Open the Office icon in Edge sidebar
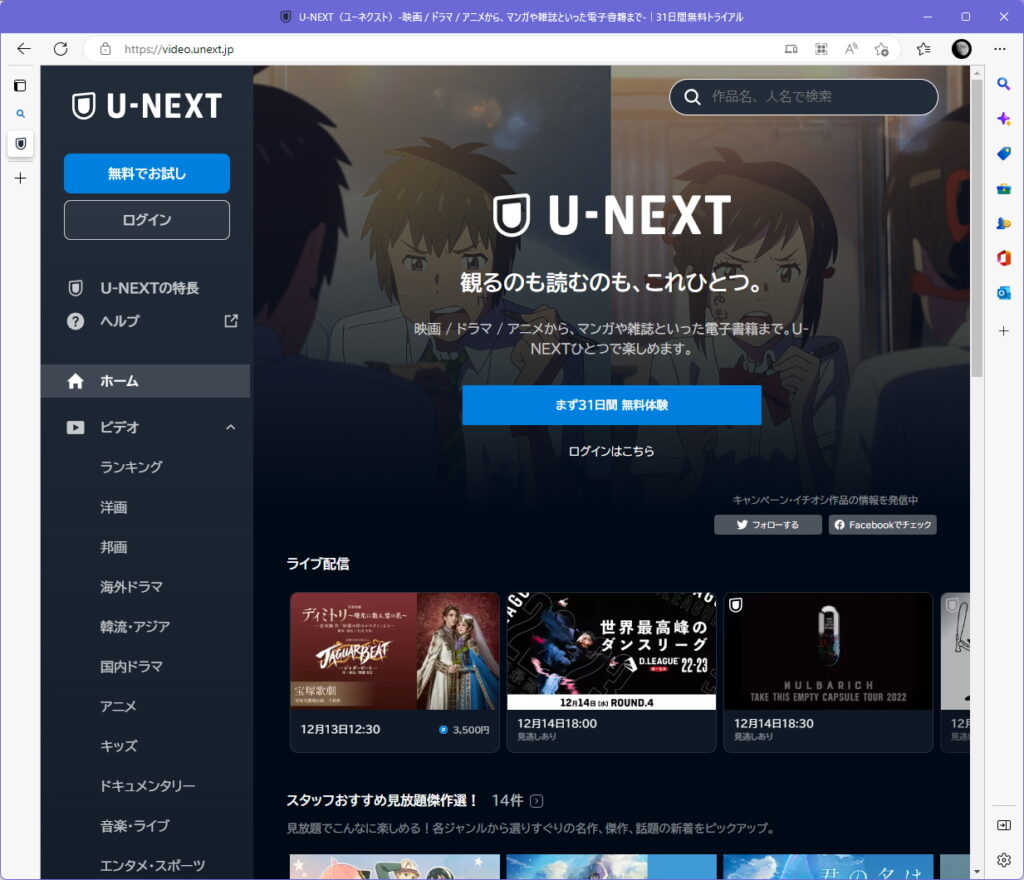 click(x=1004, y=258)
